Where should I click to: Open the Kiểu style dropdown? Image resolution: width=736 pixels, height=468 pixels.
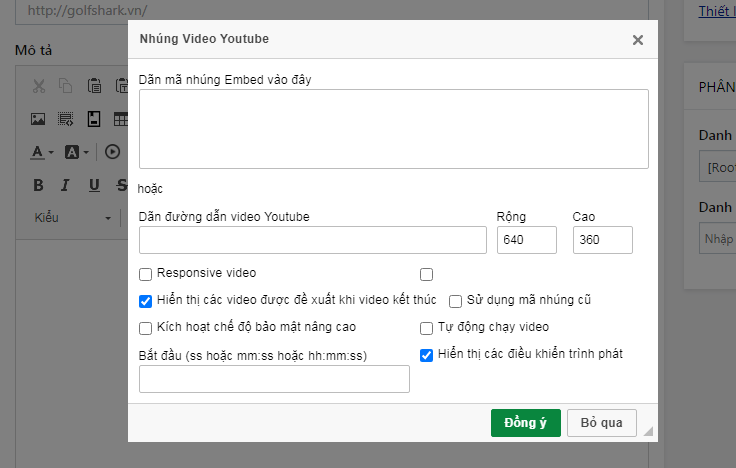(72, 218)
